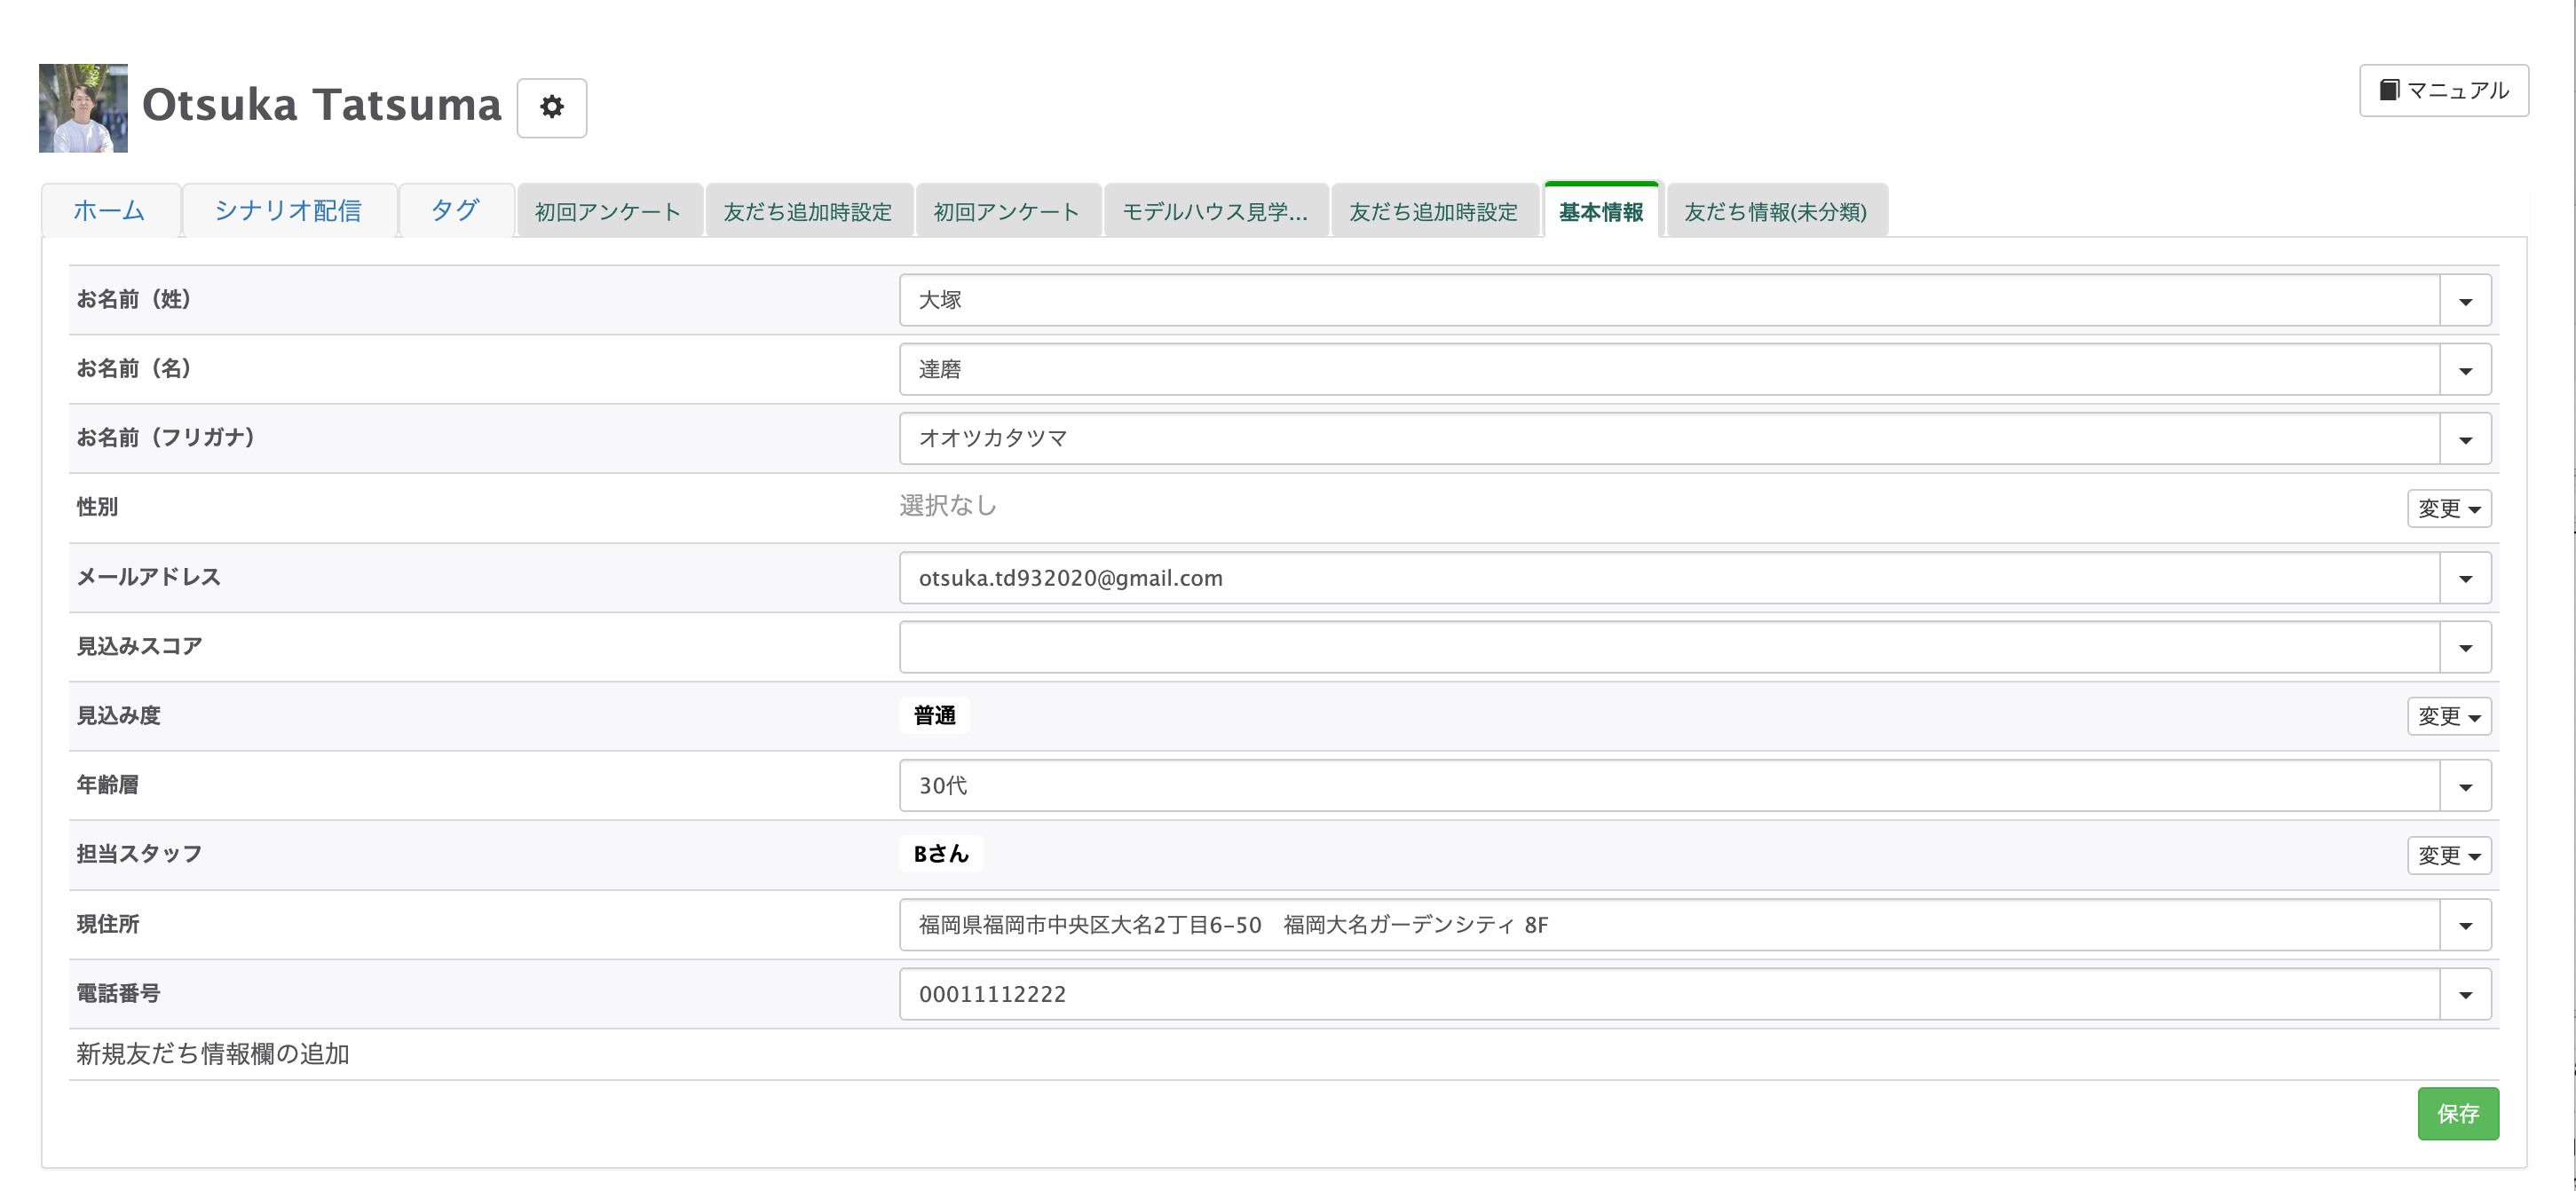Change the 担当スタッフ via 変更 button
Image resolution: width=2576 pixels, height=1191 pixels.
click(x=2448, y=855)
